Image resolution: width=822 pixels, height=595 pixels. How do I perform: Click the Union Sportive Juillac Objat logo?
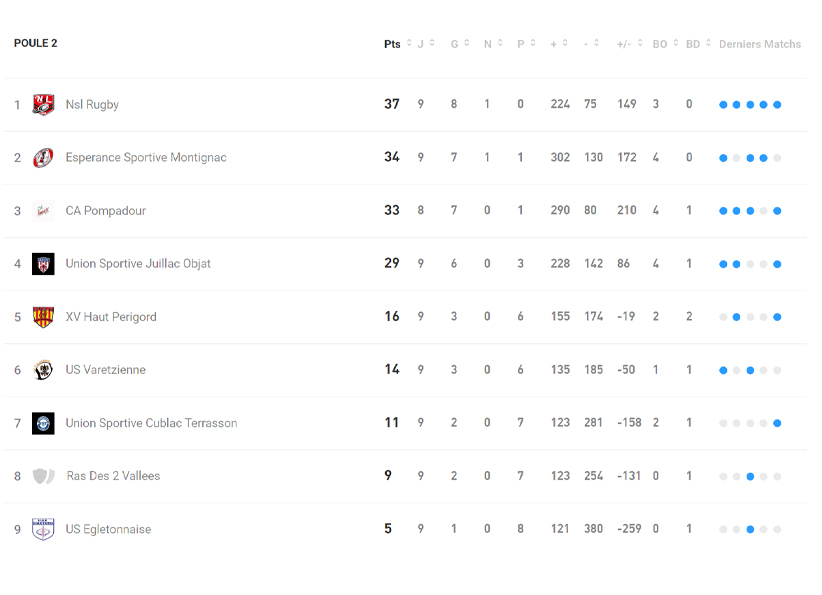click(x=43, y=264)
